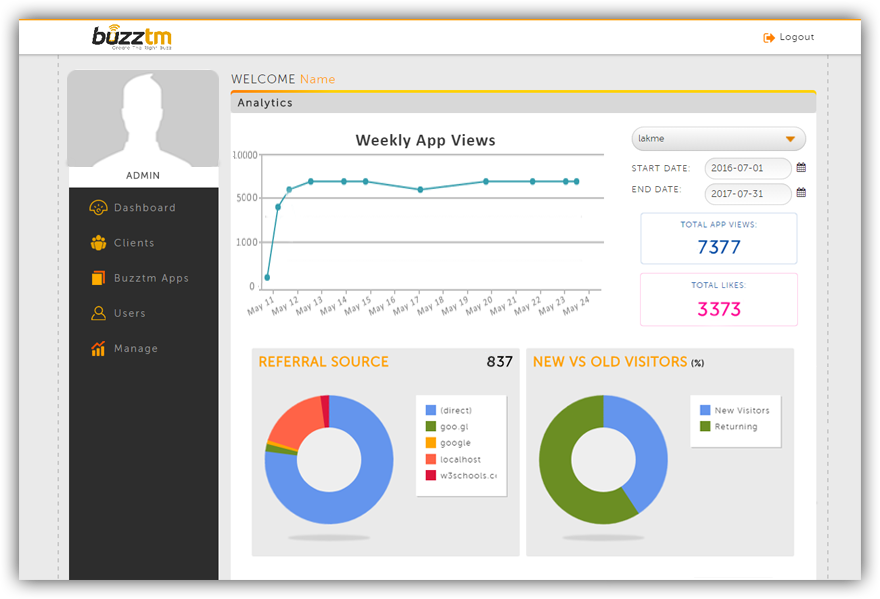880x599 pixels.
Task: Click the referral count 837
Action: pos(499,362)
